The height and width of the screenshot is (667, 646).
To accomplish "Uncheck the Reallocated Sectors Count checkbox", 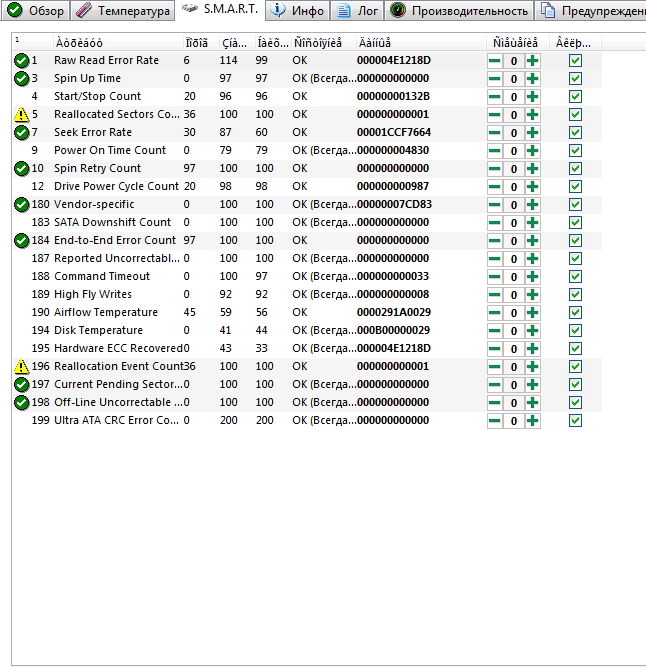I will click(x=575, y=115).
